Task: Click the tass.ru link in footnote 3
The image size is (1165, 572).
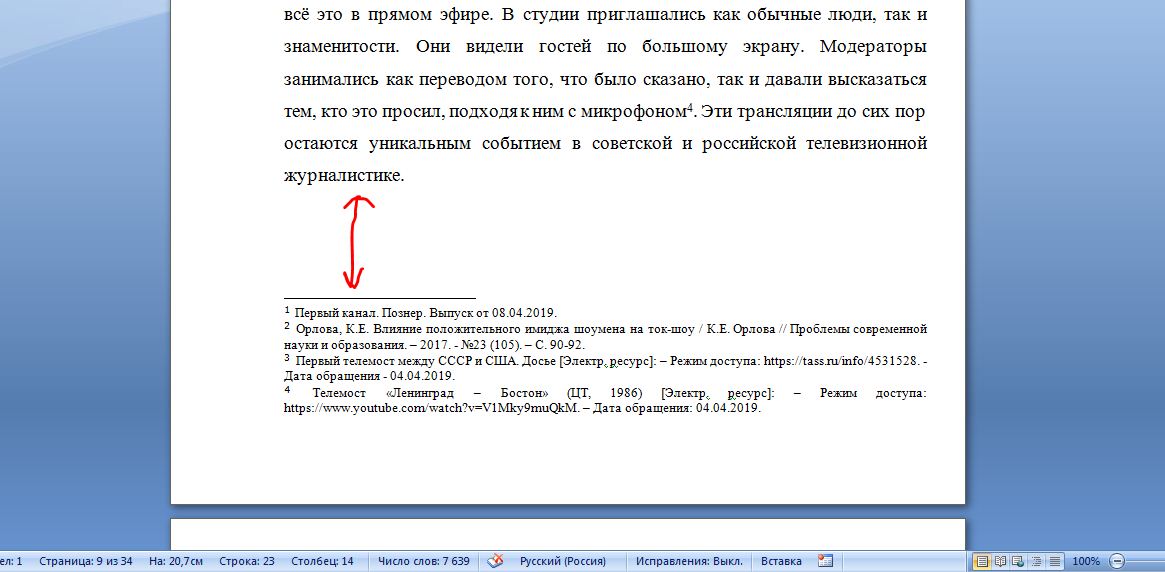Action: (841, 361)
